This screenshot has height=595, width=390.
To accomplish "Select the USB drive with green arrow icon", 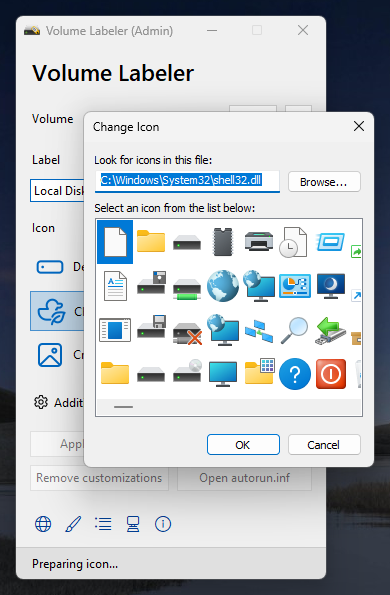I will [330, 331].
